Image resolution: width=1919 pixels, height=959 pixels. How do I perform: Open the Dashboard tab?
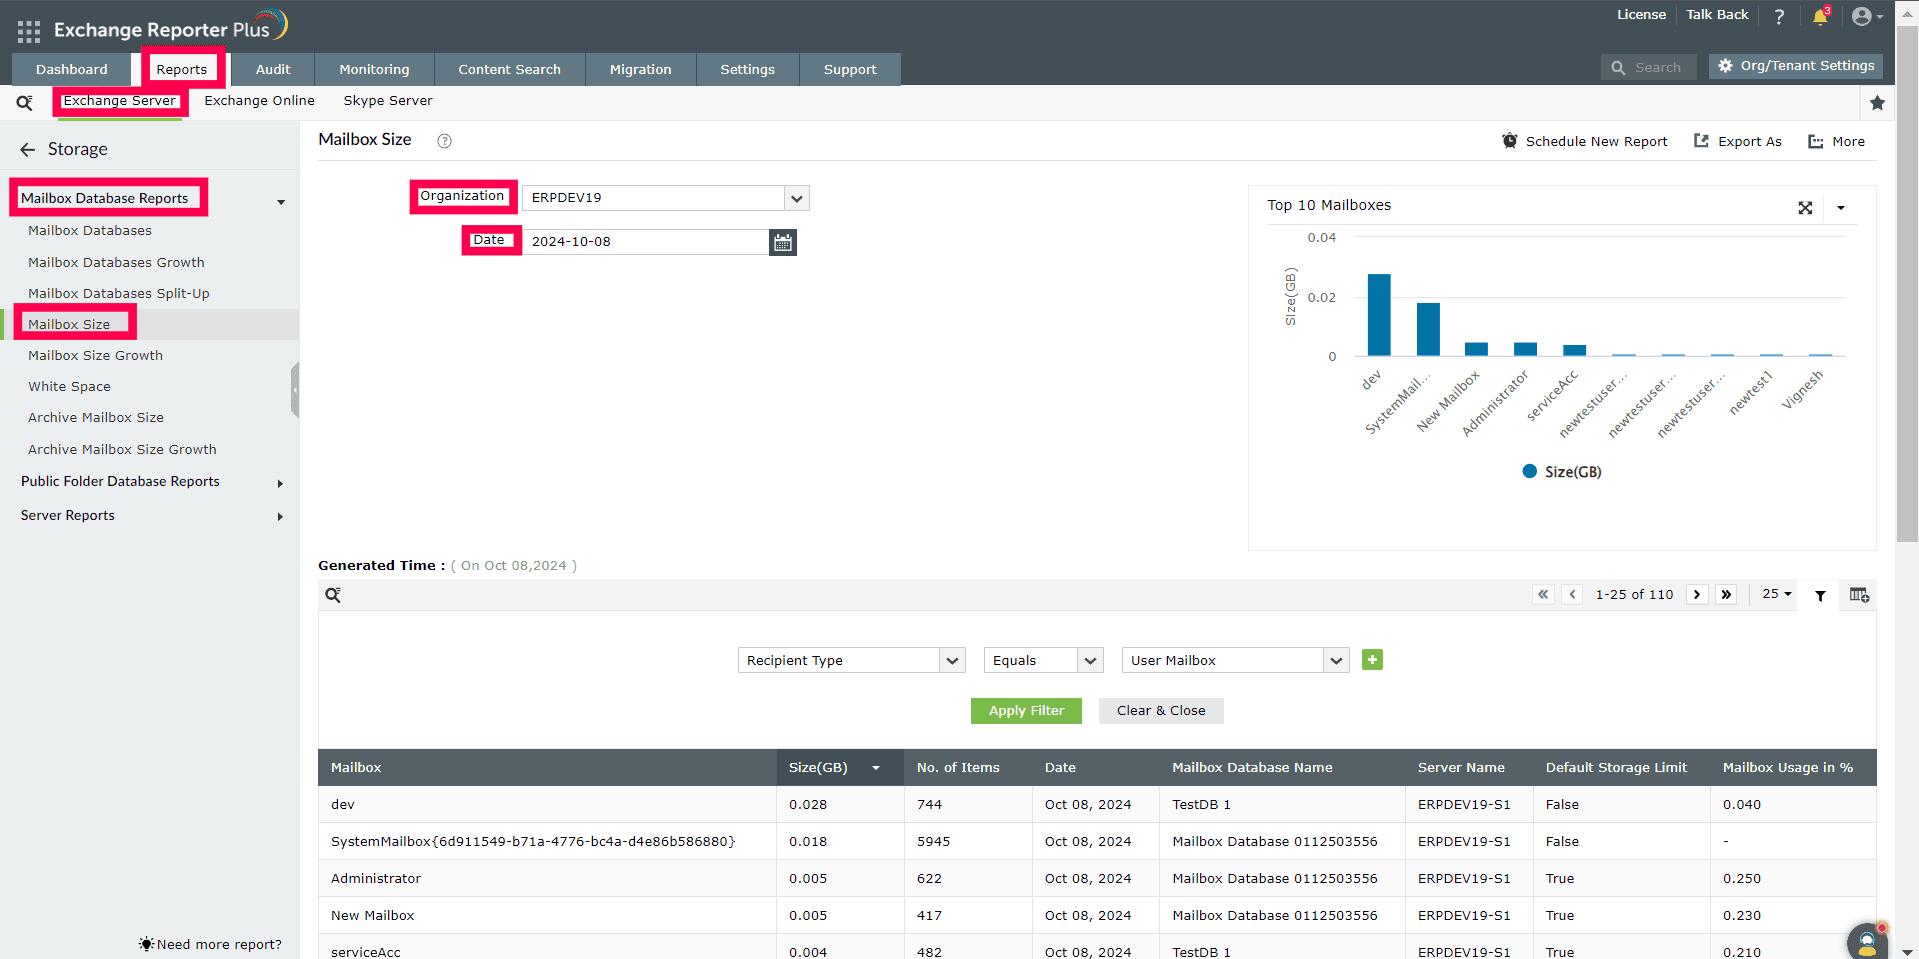tap(72, 69)
